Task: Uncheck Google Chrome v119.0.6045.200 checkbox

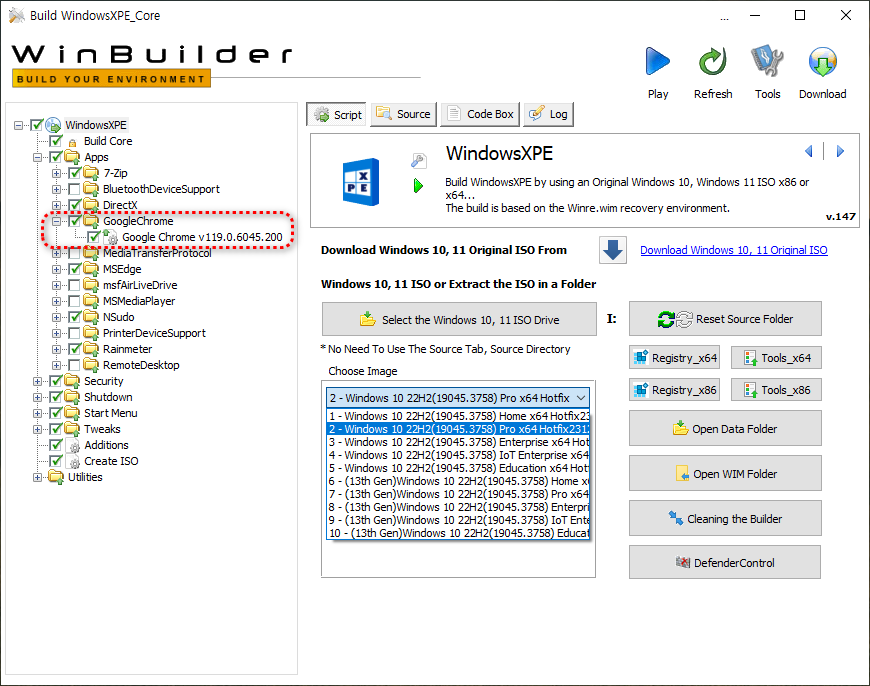Action: coord(93,237)
